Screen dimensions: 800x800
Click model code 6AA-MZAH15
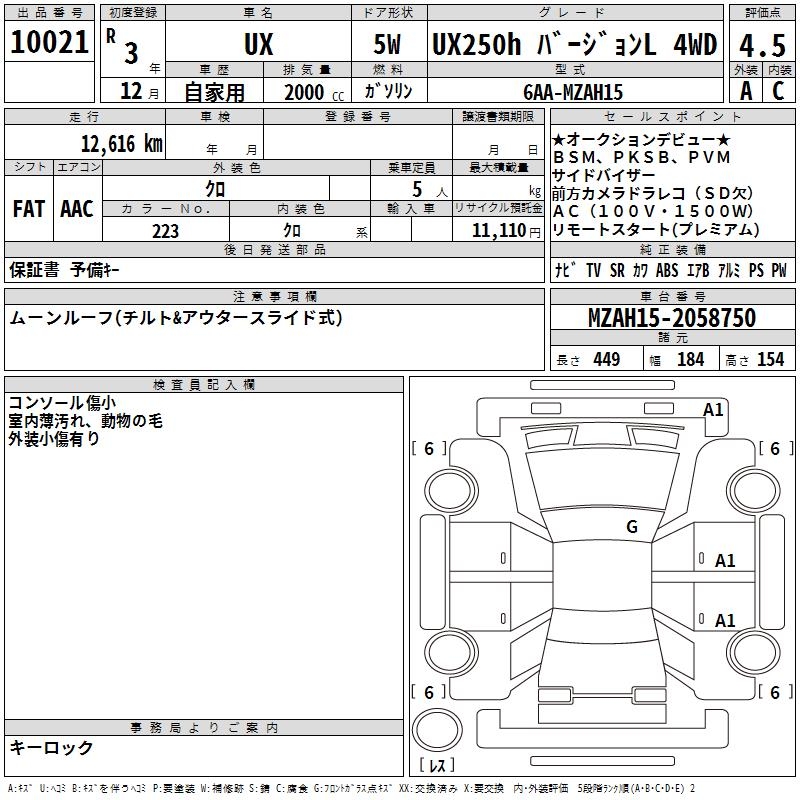[x=573, y=92]
